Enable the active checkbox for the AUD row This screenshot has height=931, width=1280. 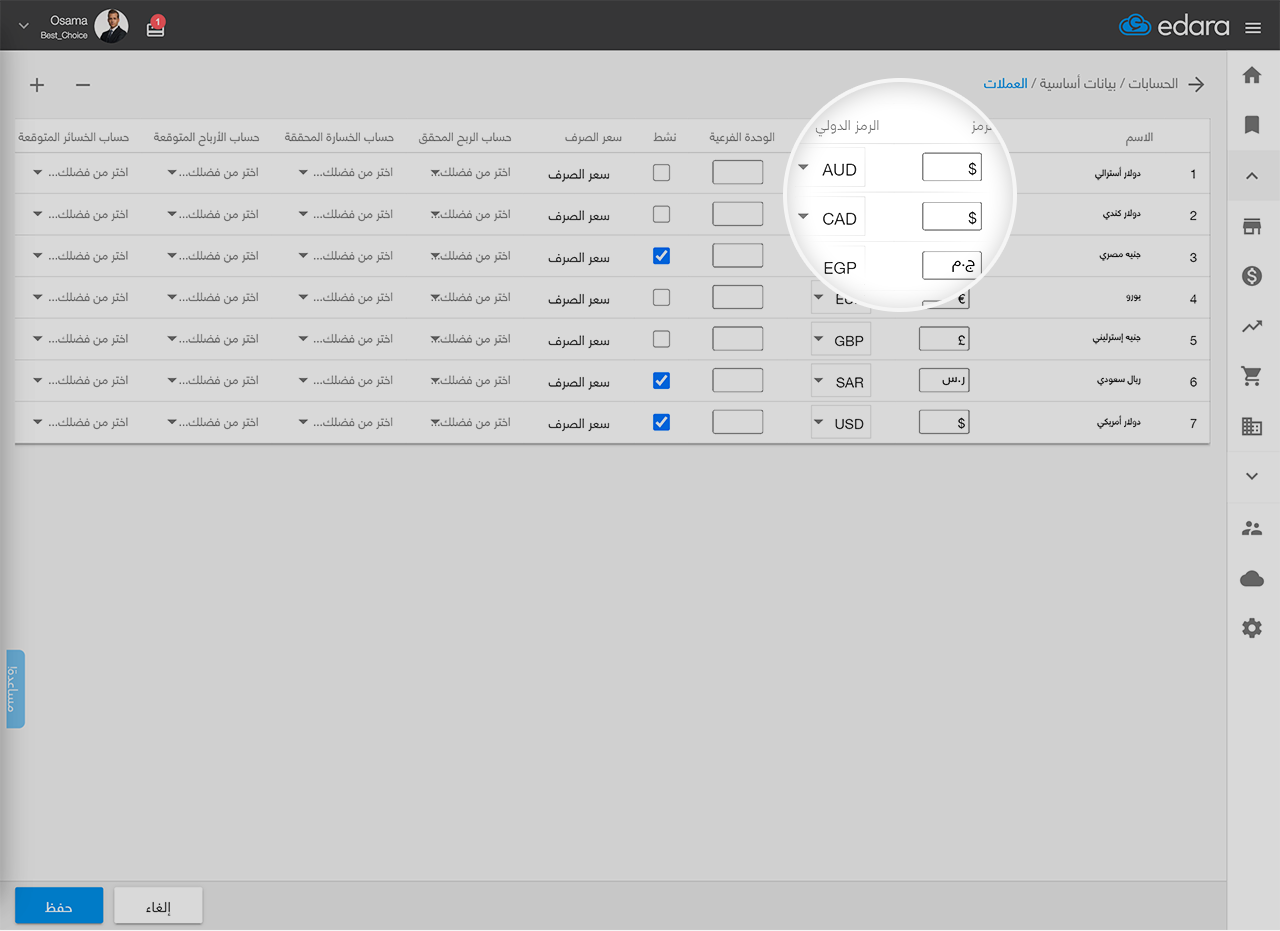pos(661,173)
